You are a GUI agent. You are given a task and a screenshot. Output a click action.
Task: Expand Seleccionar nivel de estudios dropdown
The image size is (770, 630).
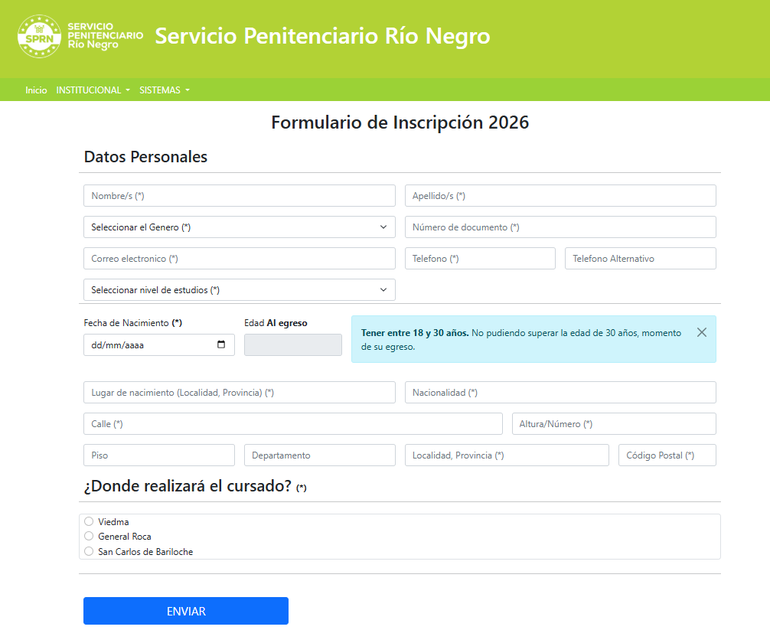(x=239, y=290)
